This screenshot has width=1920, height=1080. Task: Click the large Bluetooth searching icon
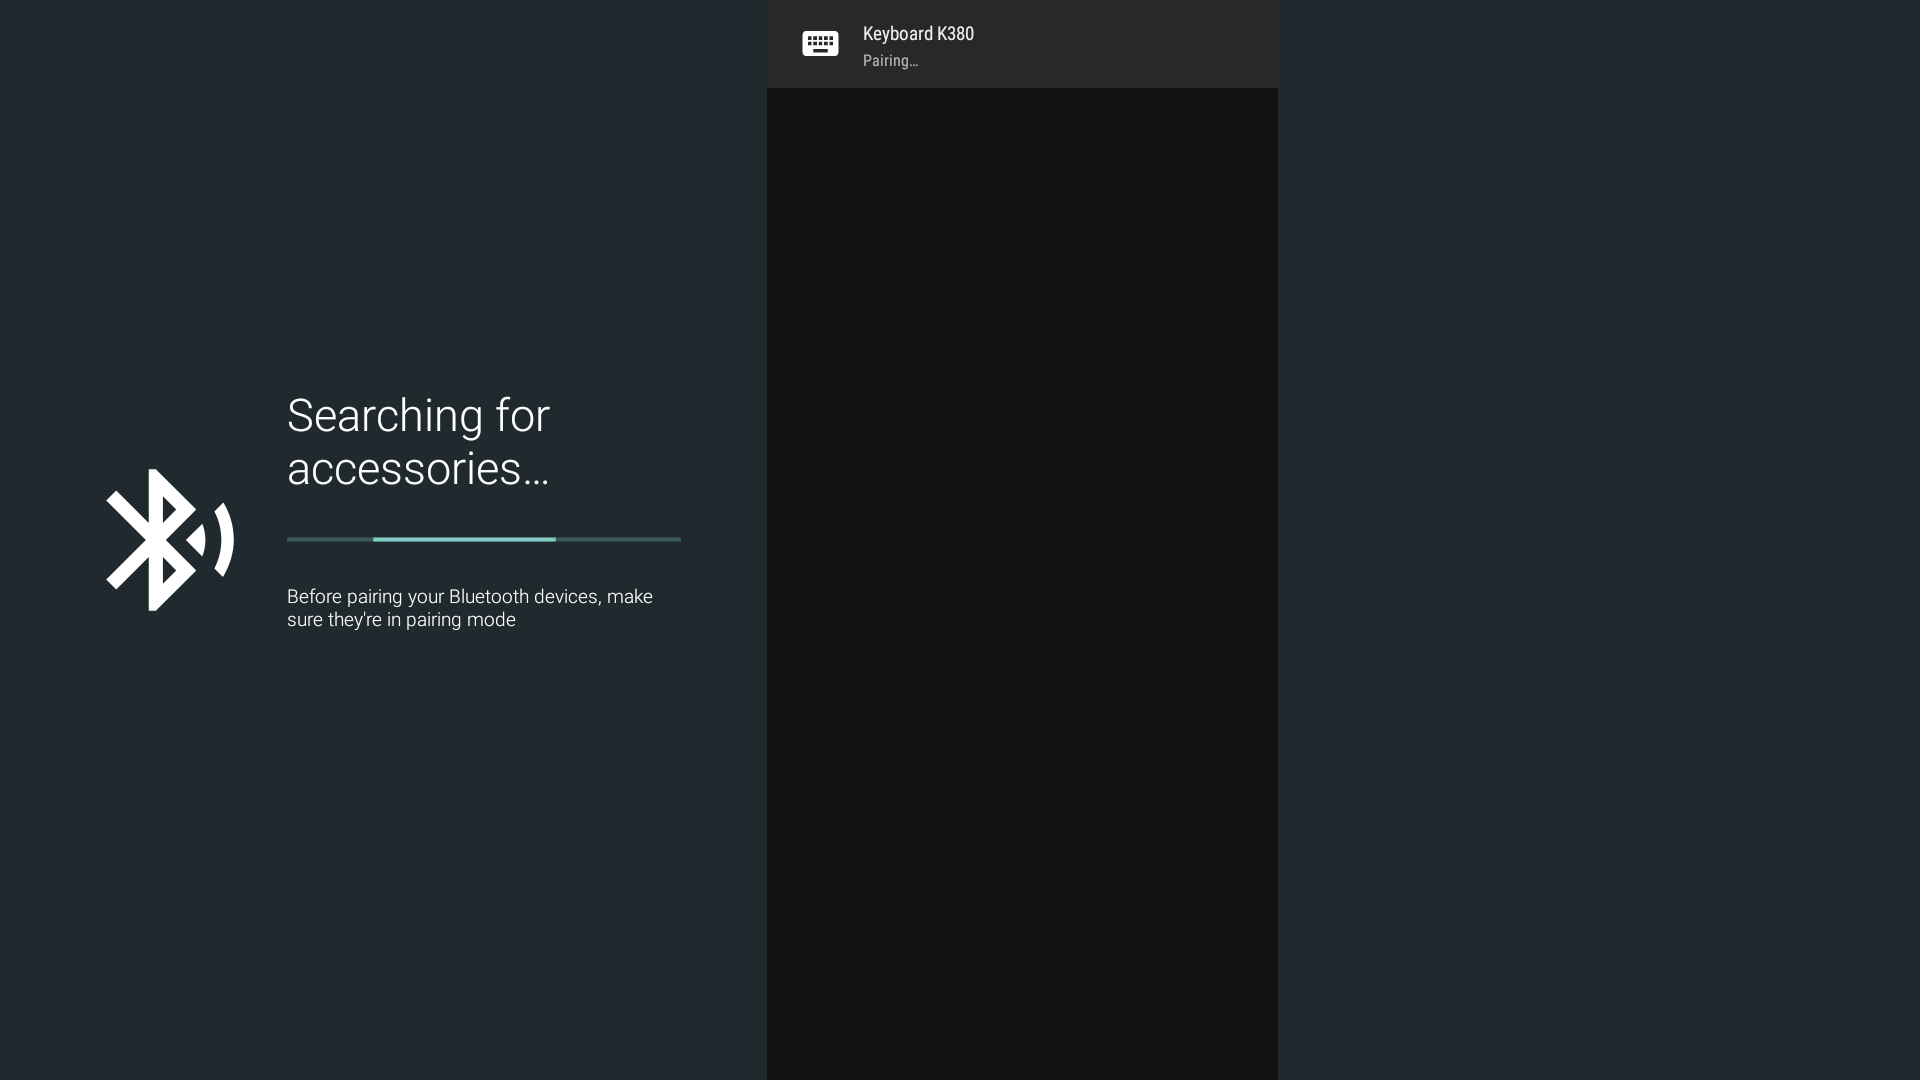pos(170,540)
